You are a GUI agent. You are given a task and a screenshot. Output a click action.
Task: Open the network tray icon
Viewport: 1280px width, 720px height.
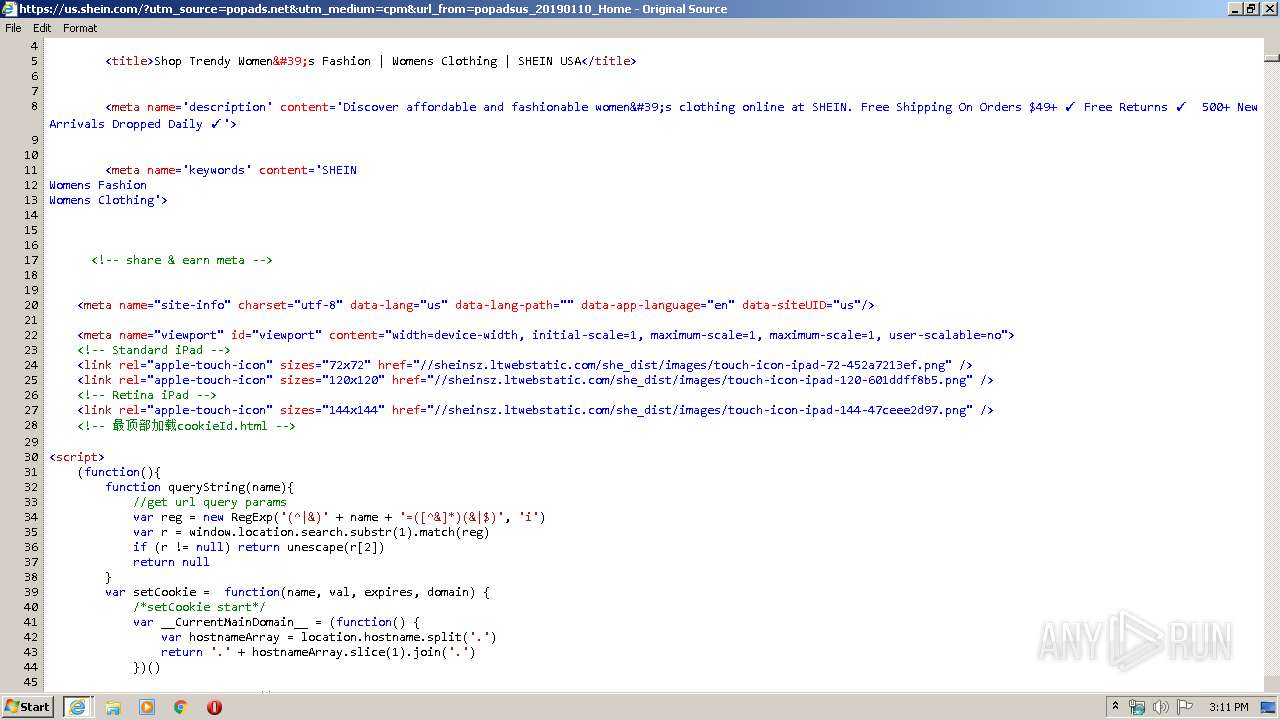[x=1137, y=707]
